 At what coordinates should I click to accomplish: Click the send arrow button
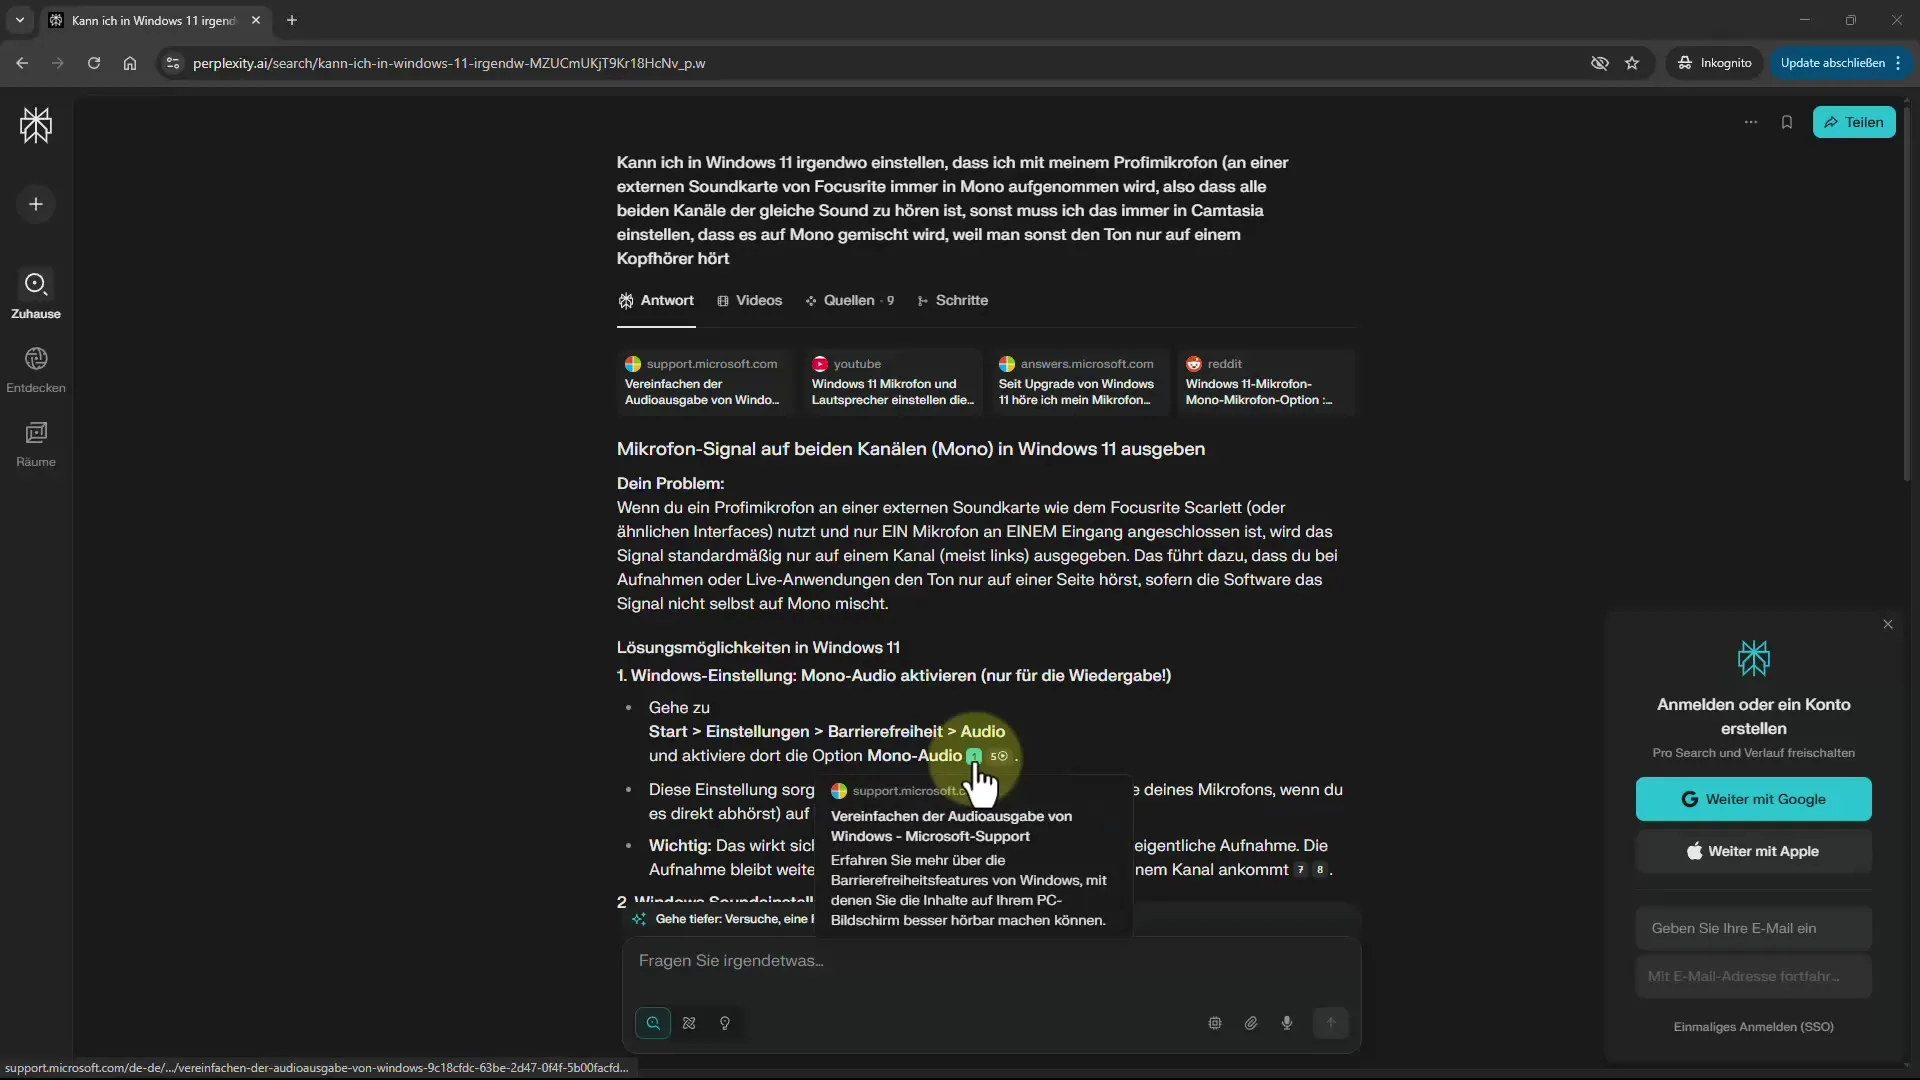[1331, 1023]
